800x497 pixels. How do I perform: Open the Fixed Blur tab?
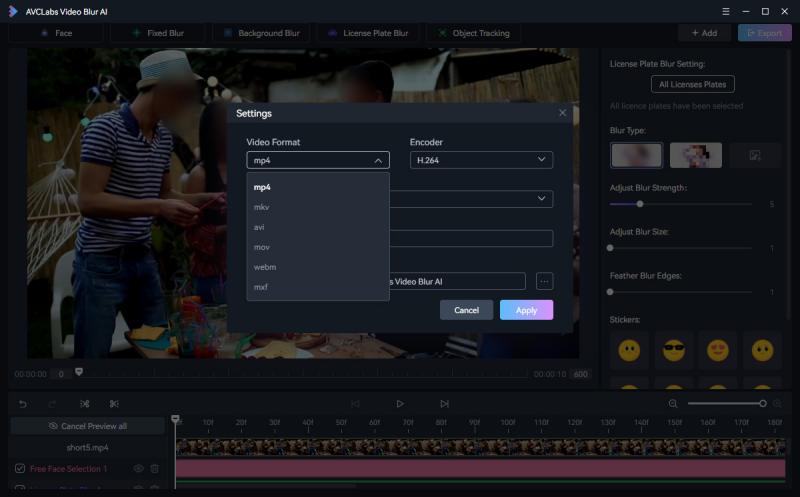pyautogui.click(x=158, y=33)
